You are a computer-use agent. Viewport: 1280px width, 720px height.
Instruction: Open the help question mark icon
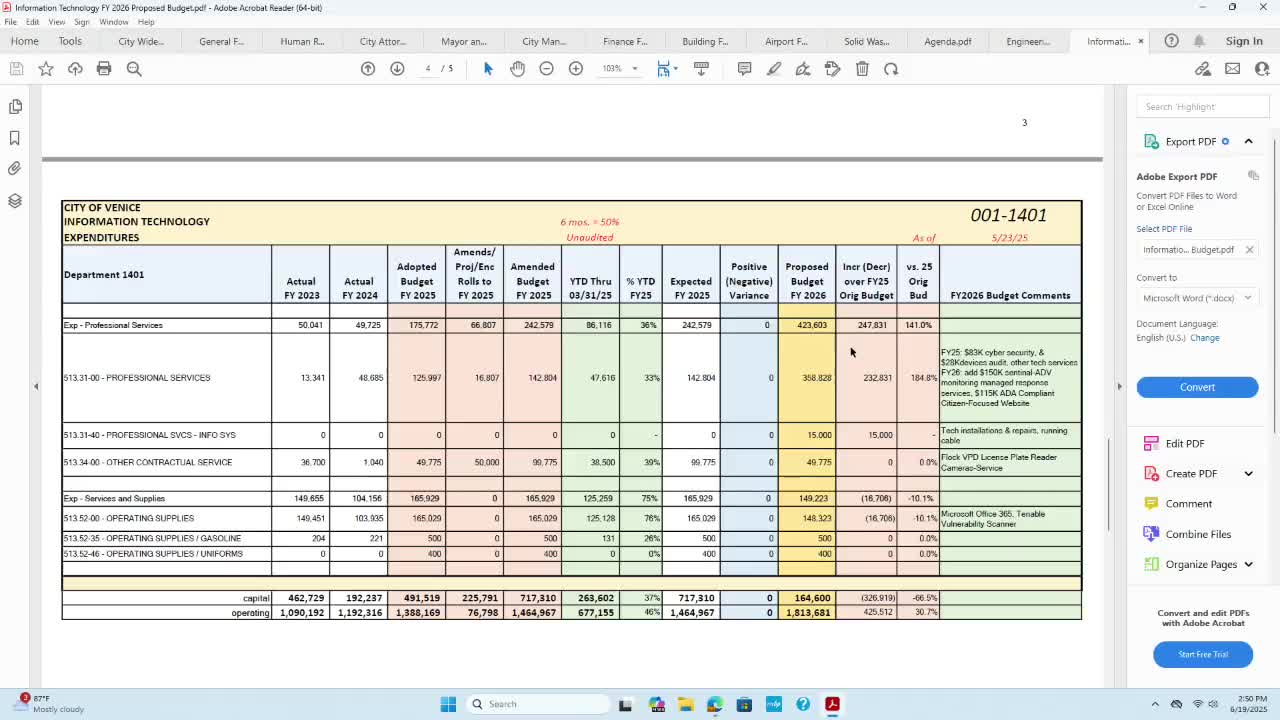(1171, 41)
